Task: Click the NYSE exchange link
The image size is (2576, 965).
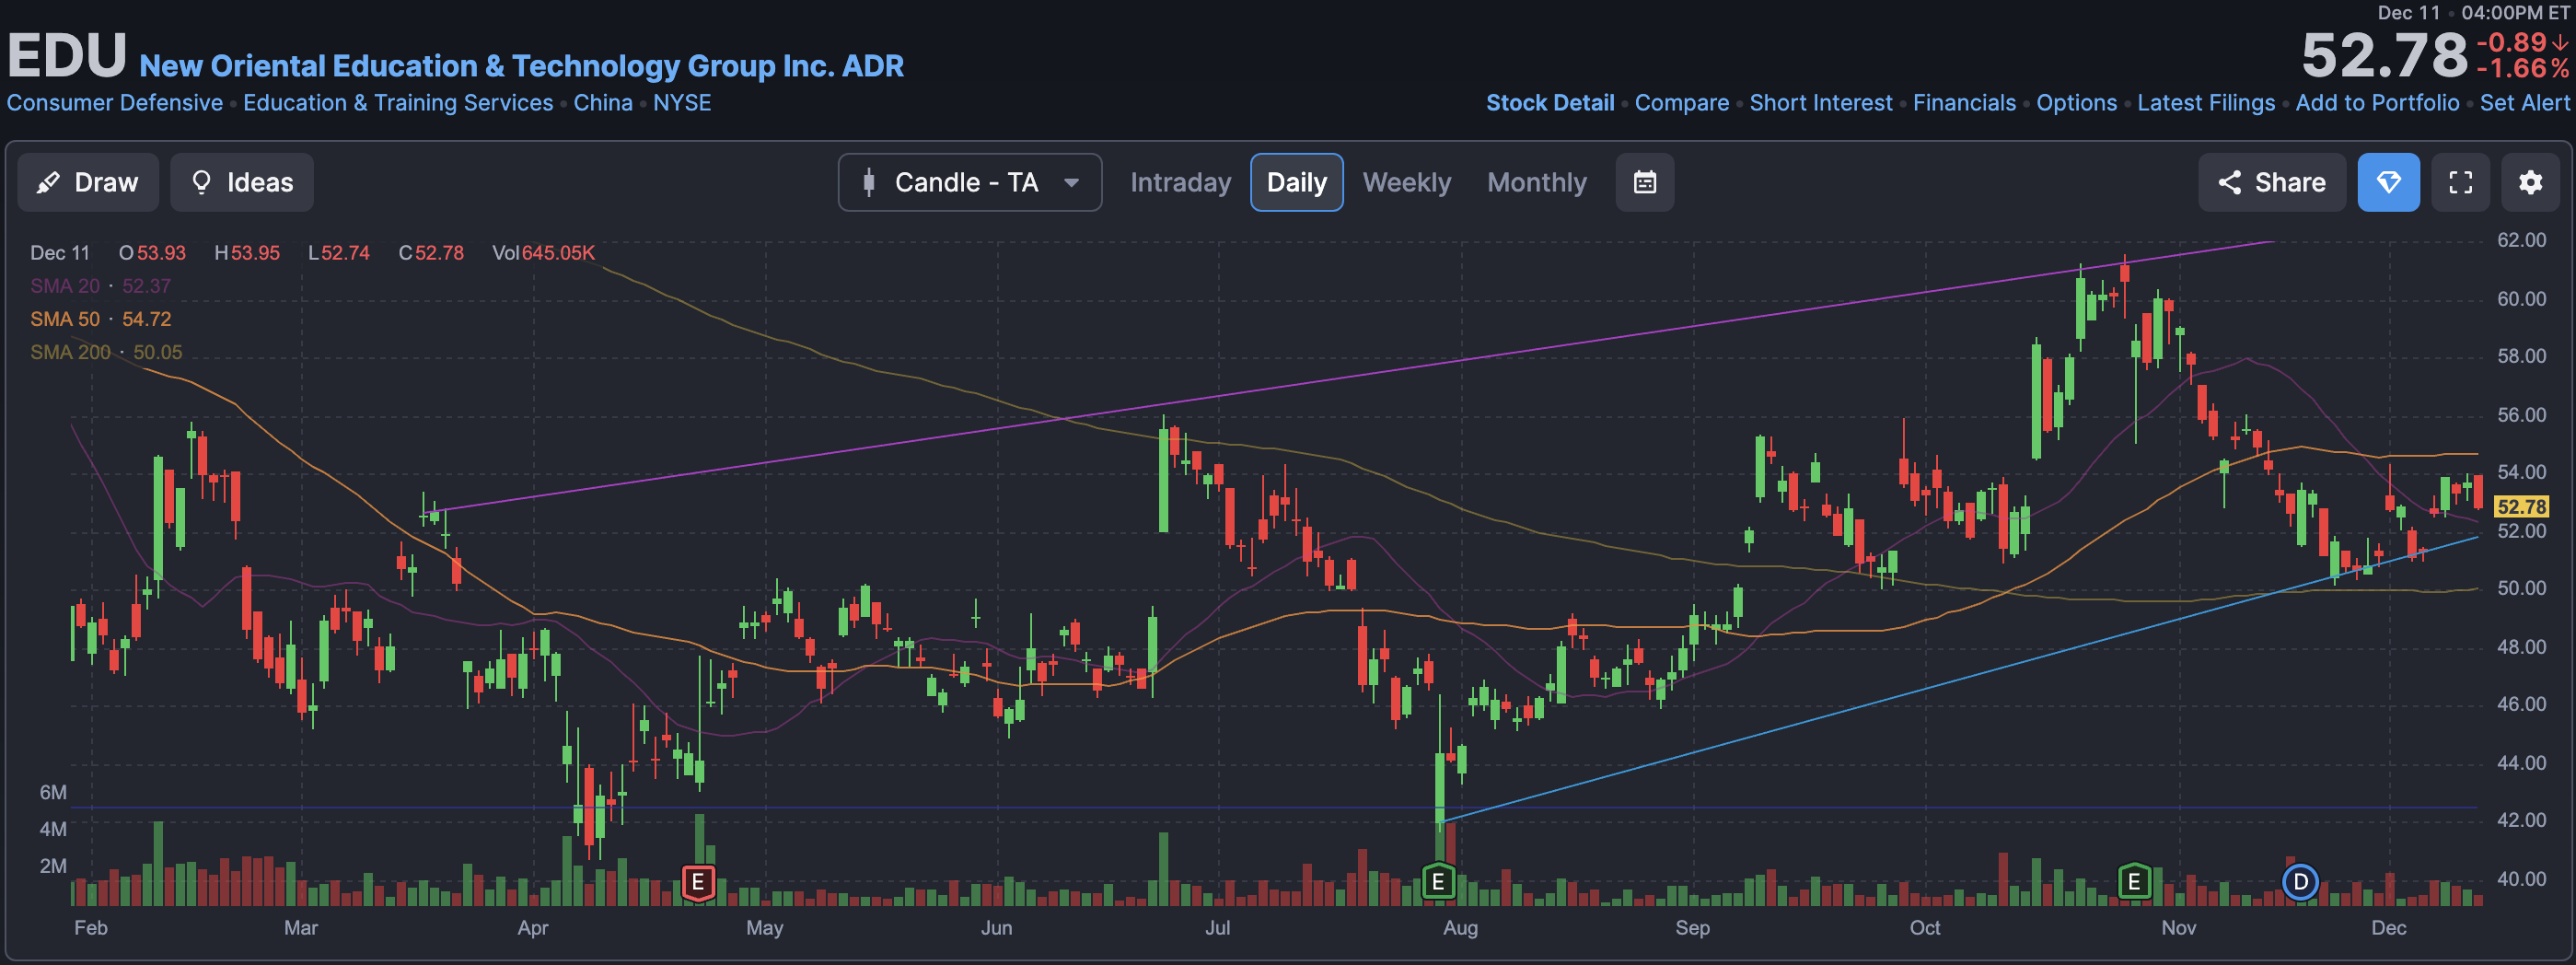Action: (x=682, y=103)
